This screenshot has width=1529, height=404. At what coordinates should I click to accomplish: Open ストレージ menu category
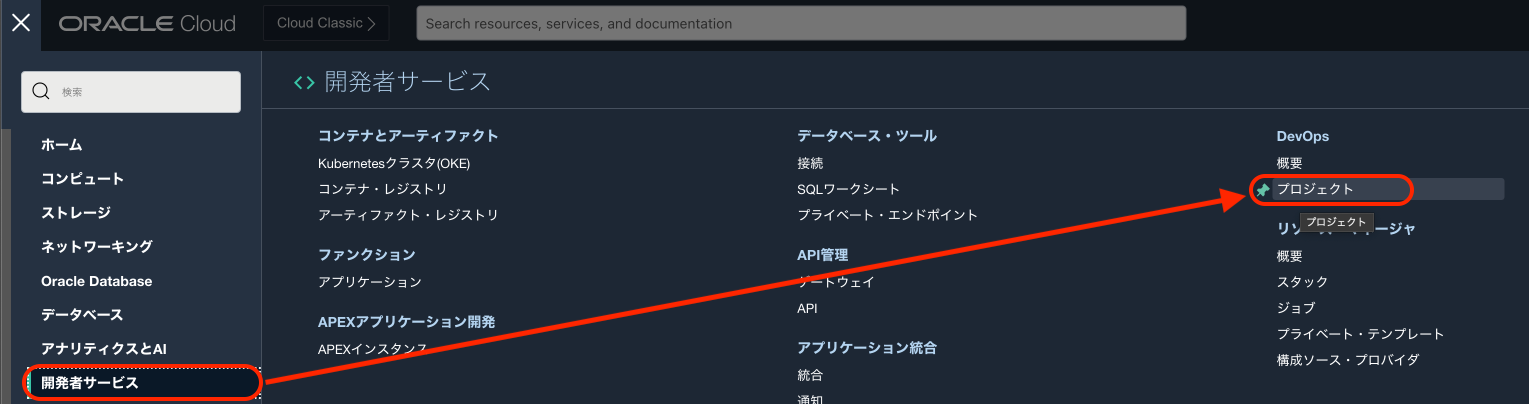pyautogui.click(x=76, y=213)
